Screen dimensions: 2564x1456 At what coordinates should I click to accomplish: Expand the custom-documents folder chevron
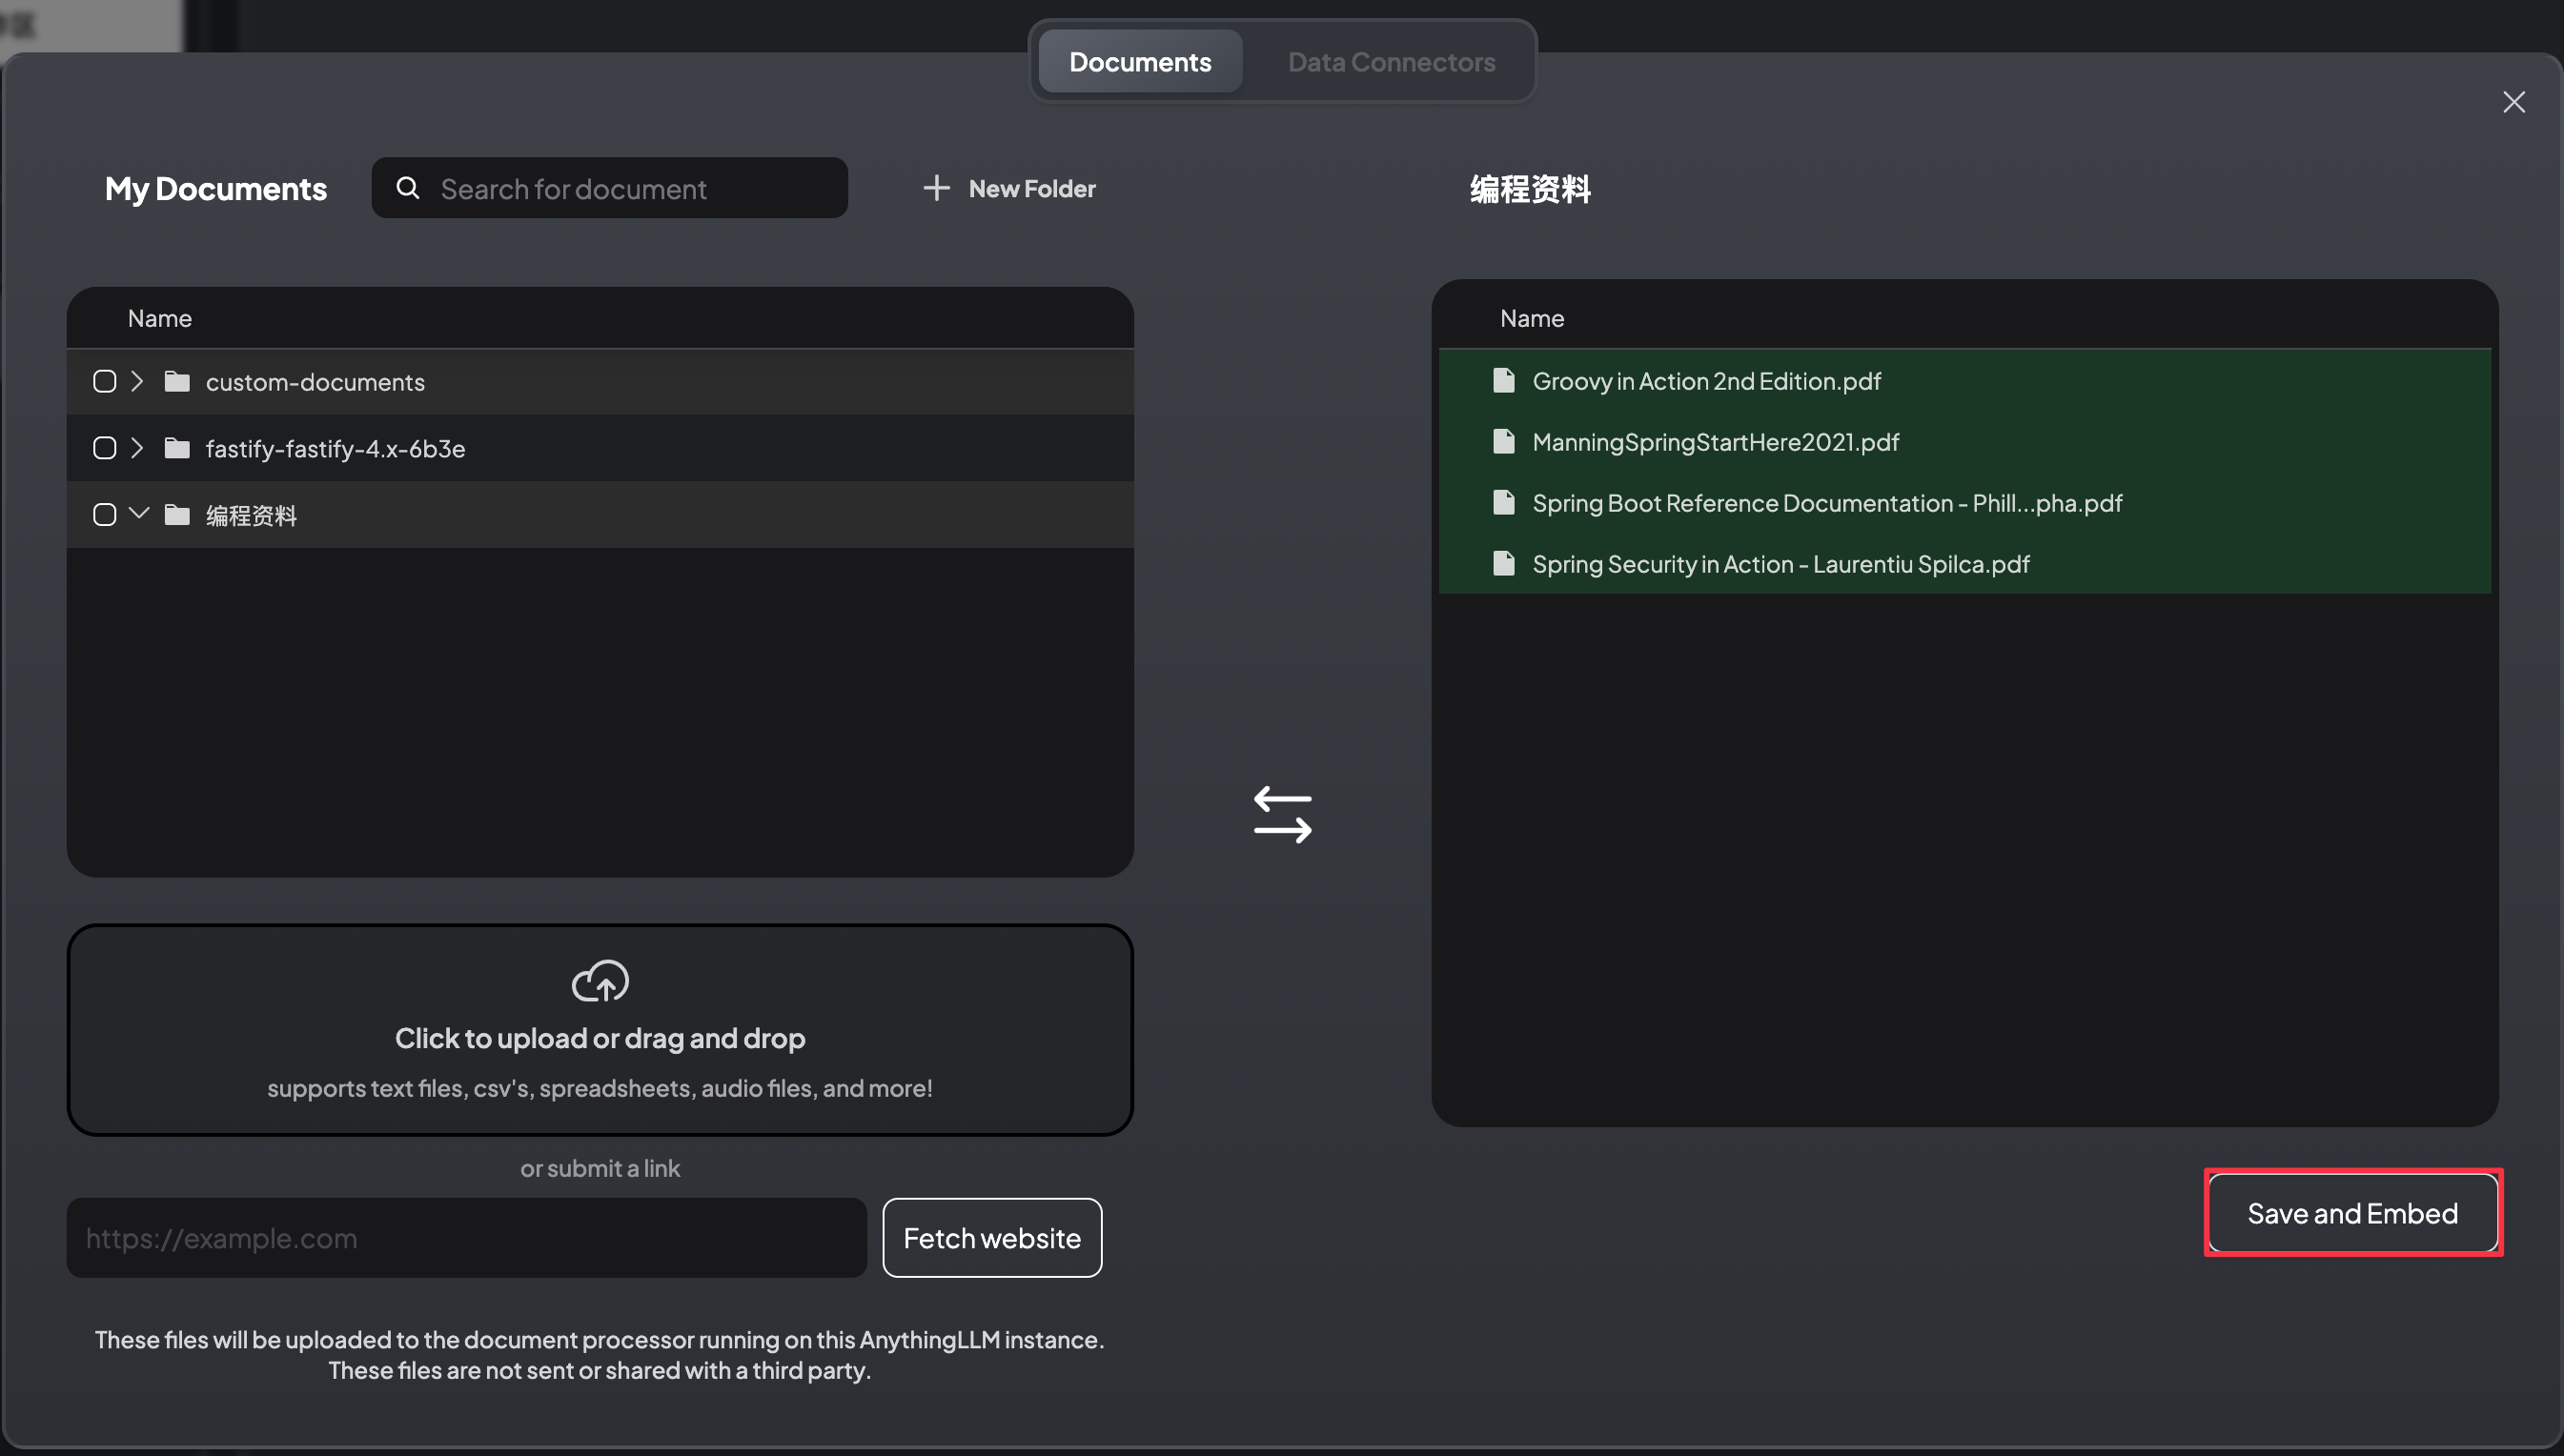pyautogui.click(x=138, y=381)
